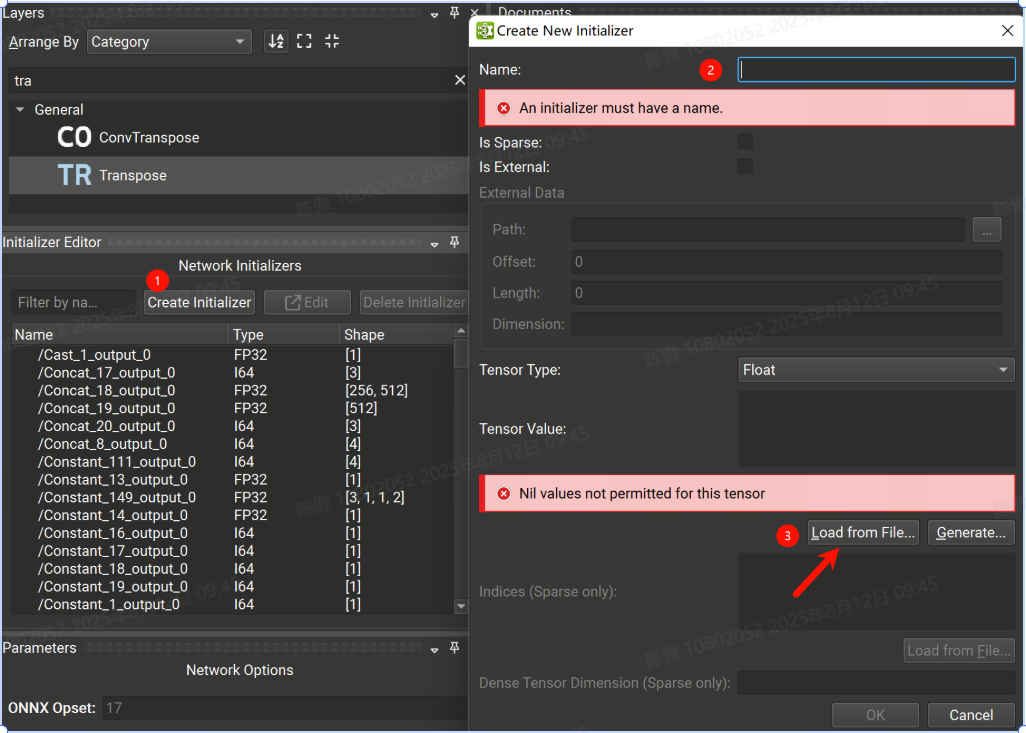Type a name in the Name field
The image size is (1026, 733).
click(x=875, y=69)
